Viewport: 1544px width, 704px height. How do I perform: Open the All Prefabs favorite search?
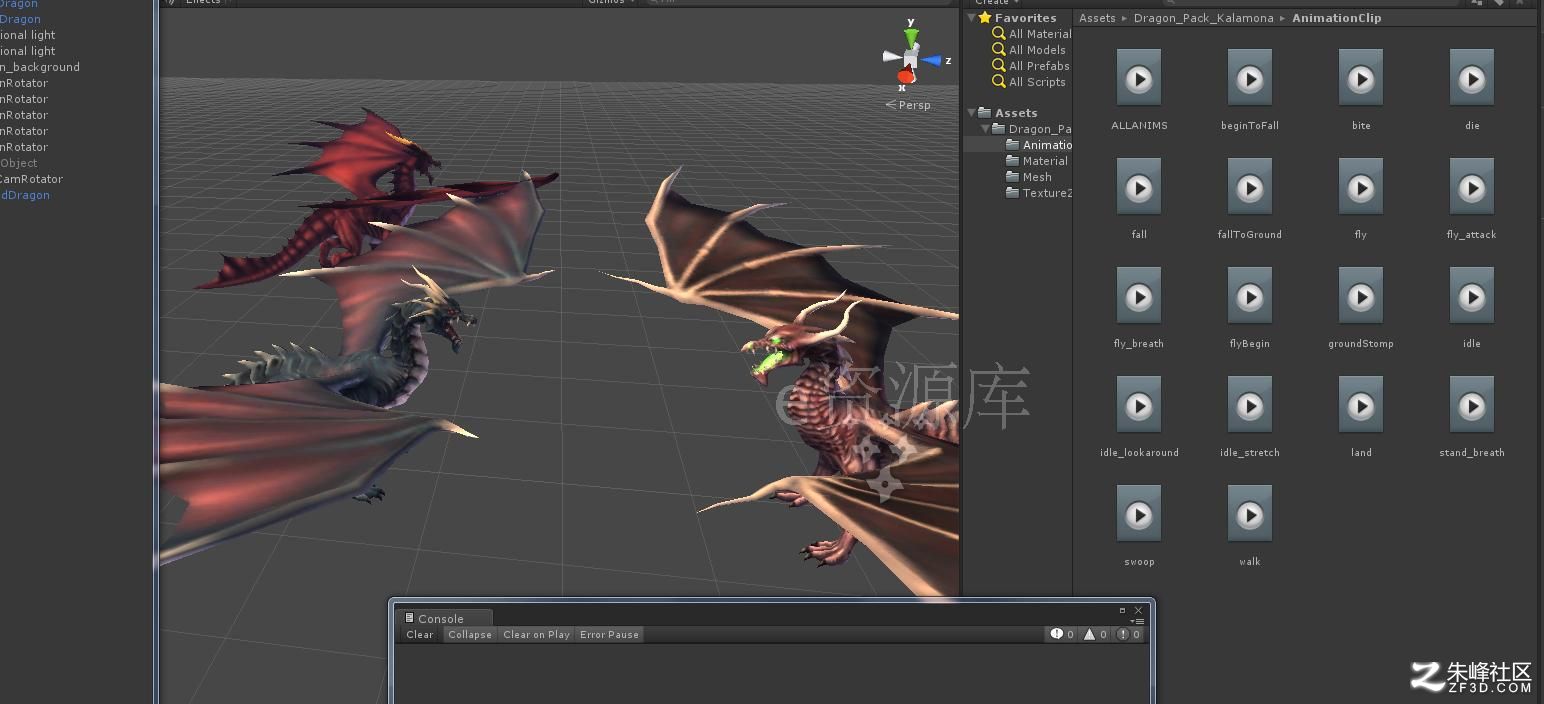(1031, 66)
